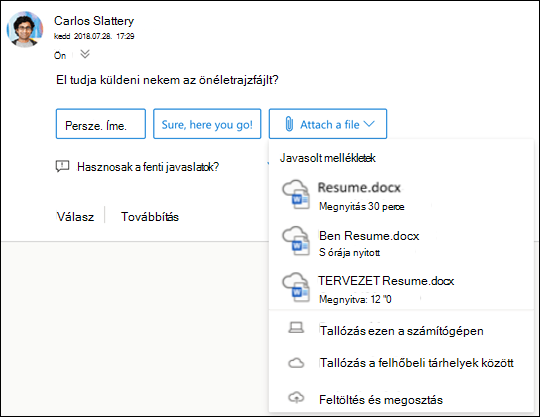This screenshot has height=417, width=540.
Task: Click the sender name Carlos Slattery
Action: (x=94, y=21)
